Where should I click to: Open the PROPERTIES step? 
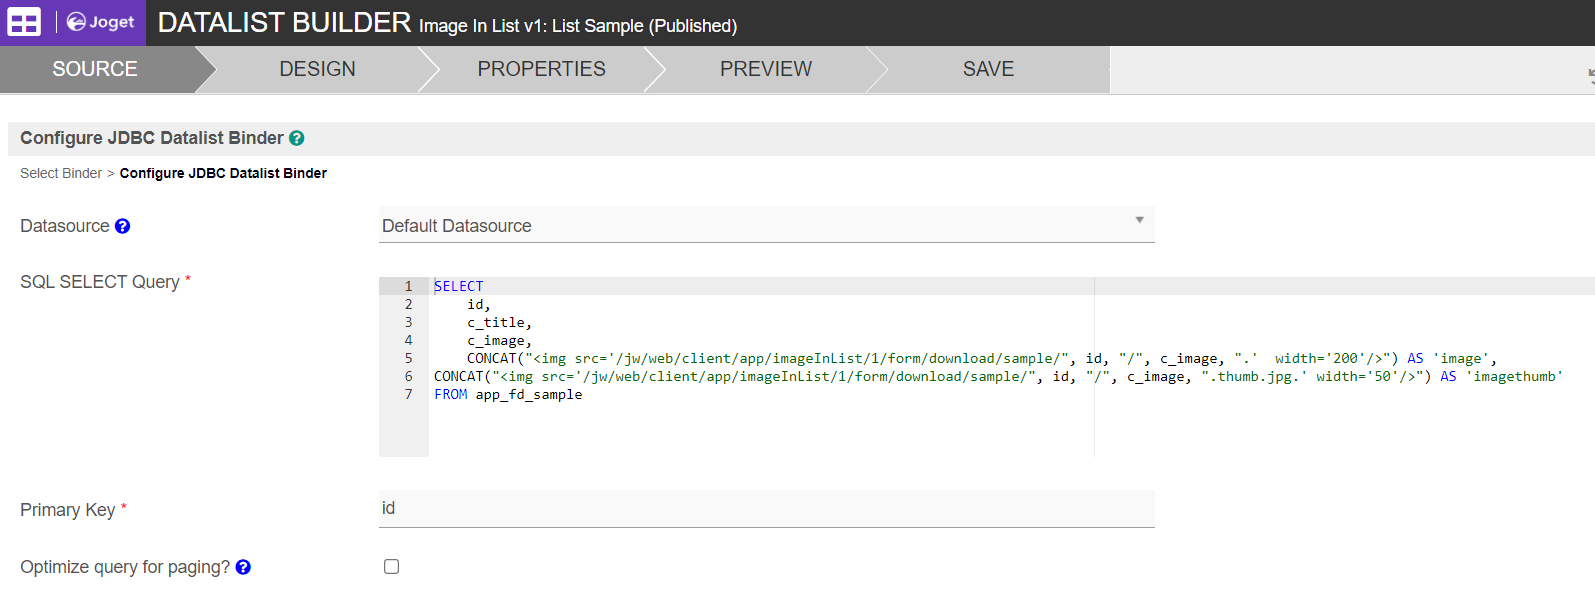tap(541, 69)
